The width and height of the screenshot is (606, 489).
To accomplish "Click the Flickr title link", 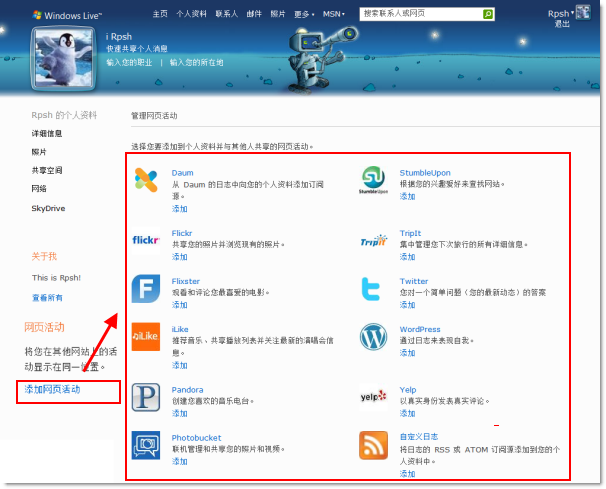I will (x=182, y=233).
